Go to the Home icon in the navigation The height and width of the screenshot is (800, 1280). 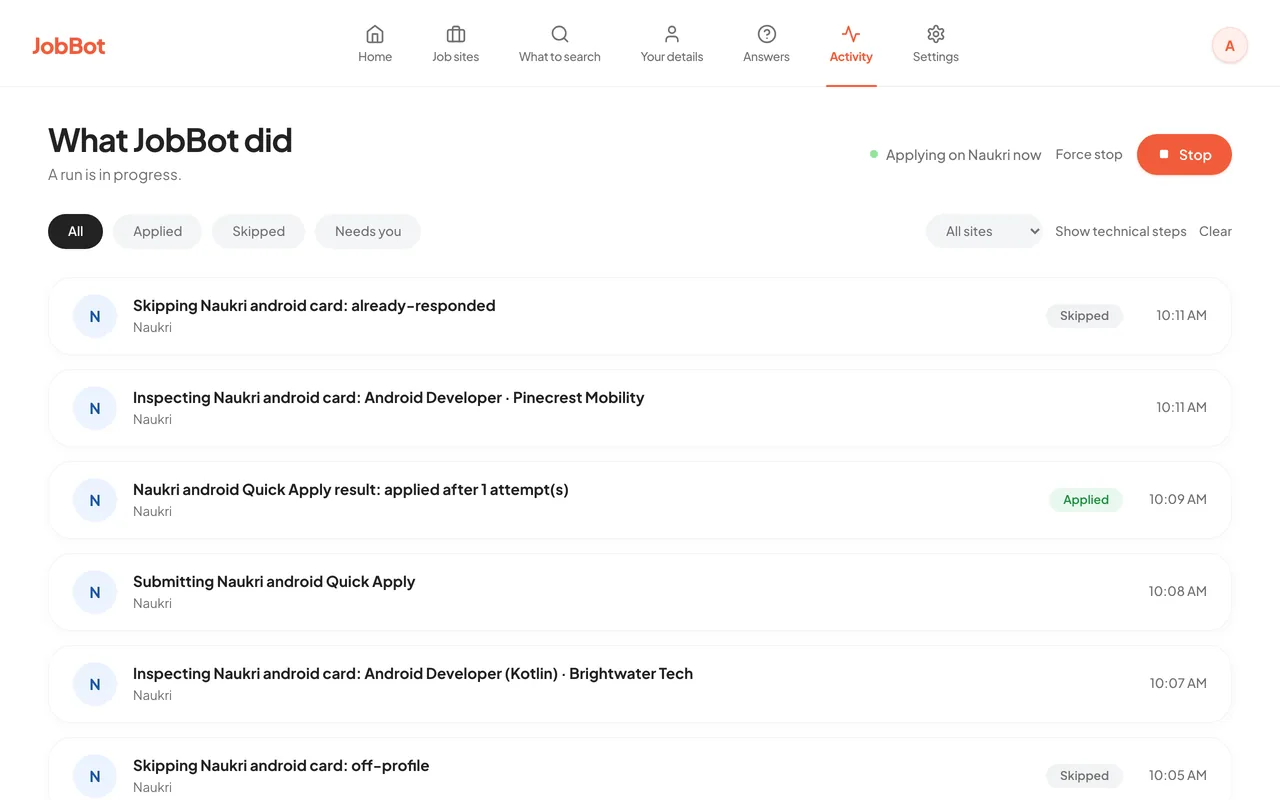375,34
